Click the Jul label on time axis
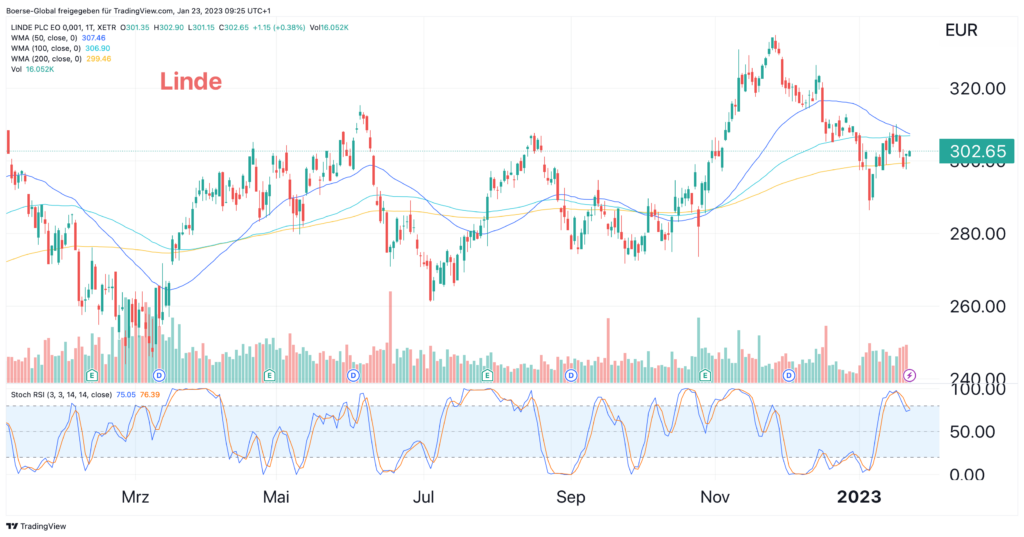The height and width of the screenshot is (537, 1024). pos(423,497)
